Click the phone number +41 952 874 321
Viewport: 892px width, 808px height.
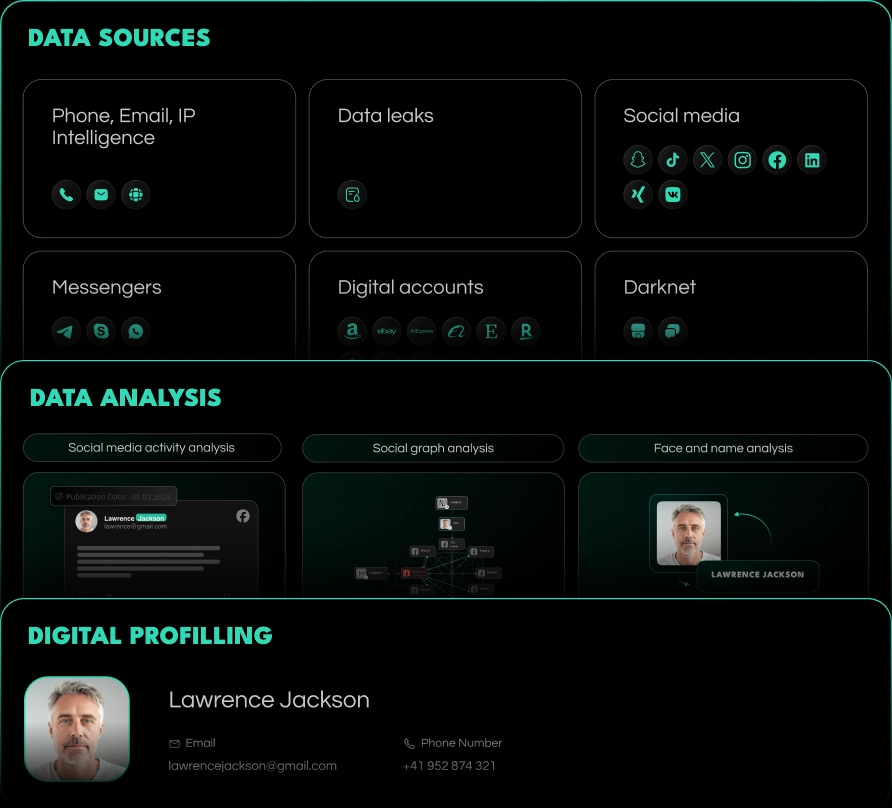tap(449, 766)
